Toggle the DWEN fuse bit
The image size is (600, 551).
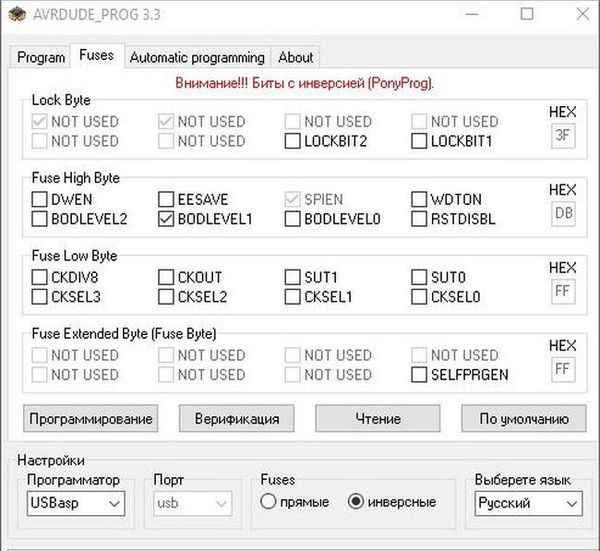39,199
